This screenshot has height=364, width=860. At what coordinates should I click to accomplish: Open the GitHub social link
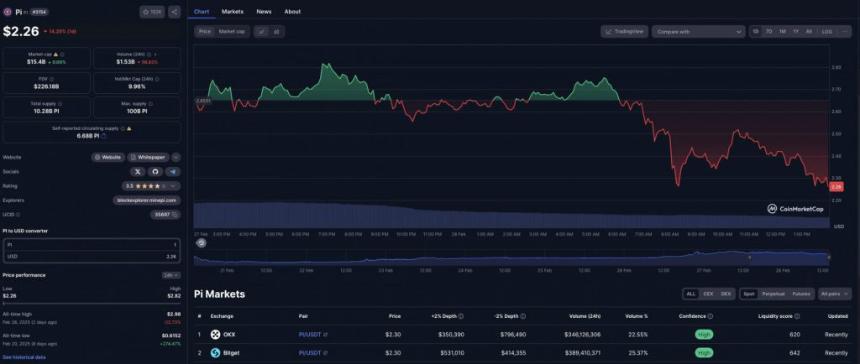155,172
